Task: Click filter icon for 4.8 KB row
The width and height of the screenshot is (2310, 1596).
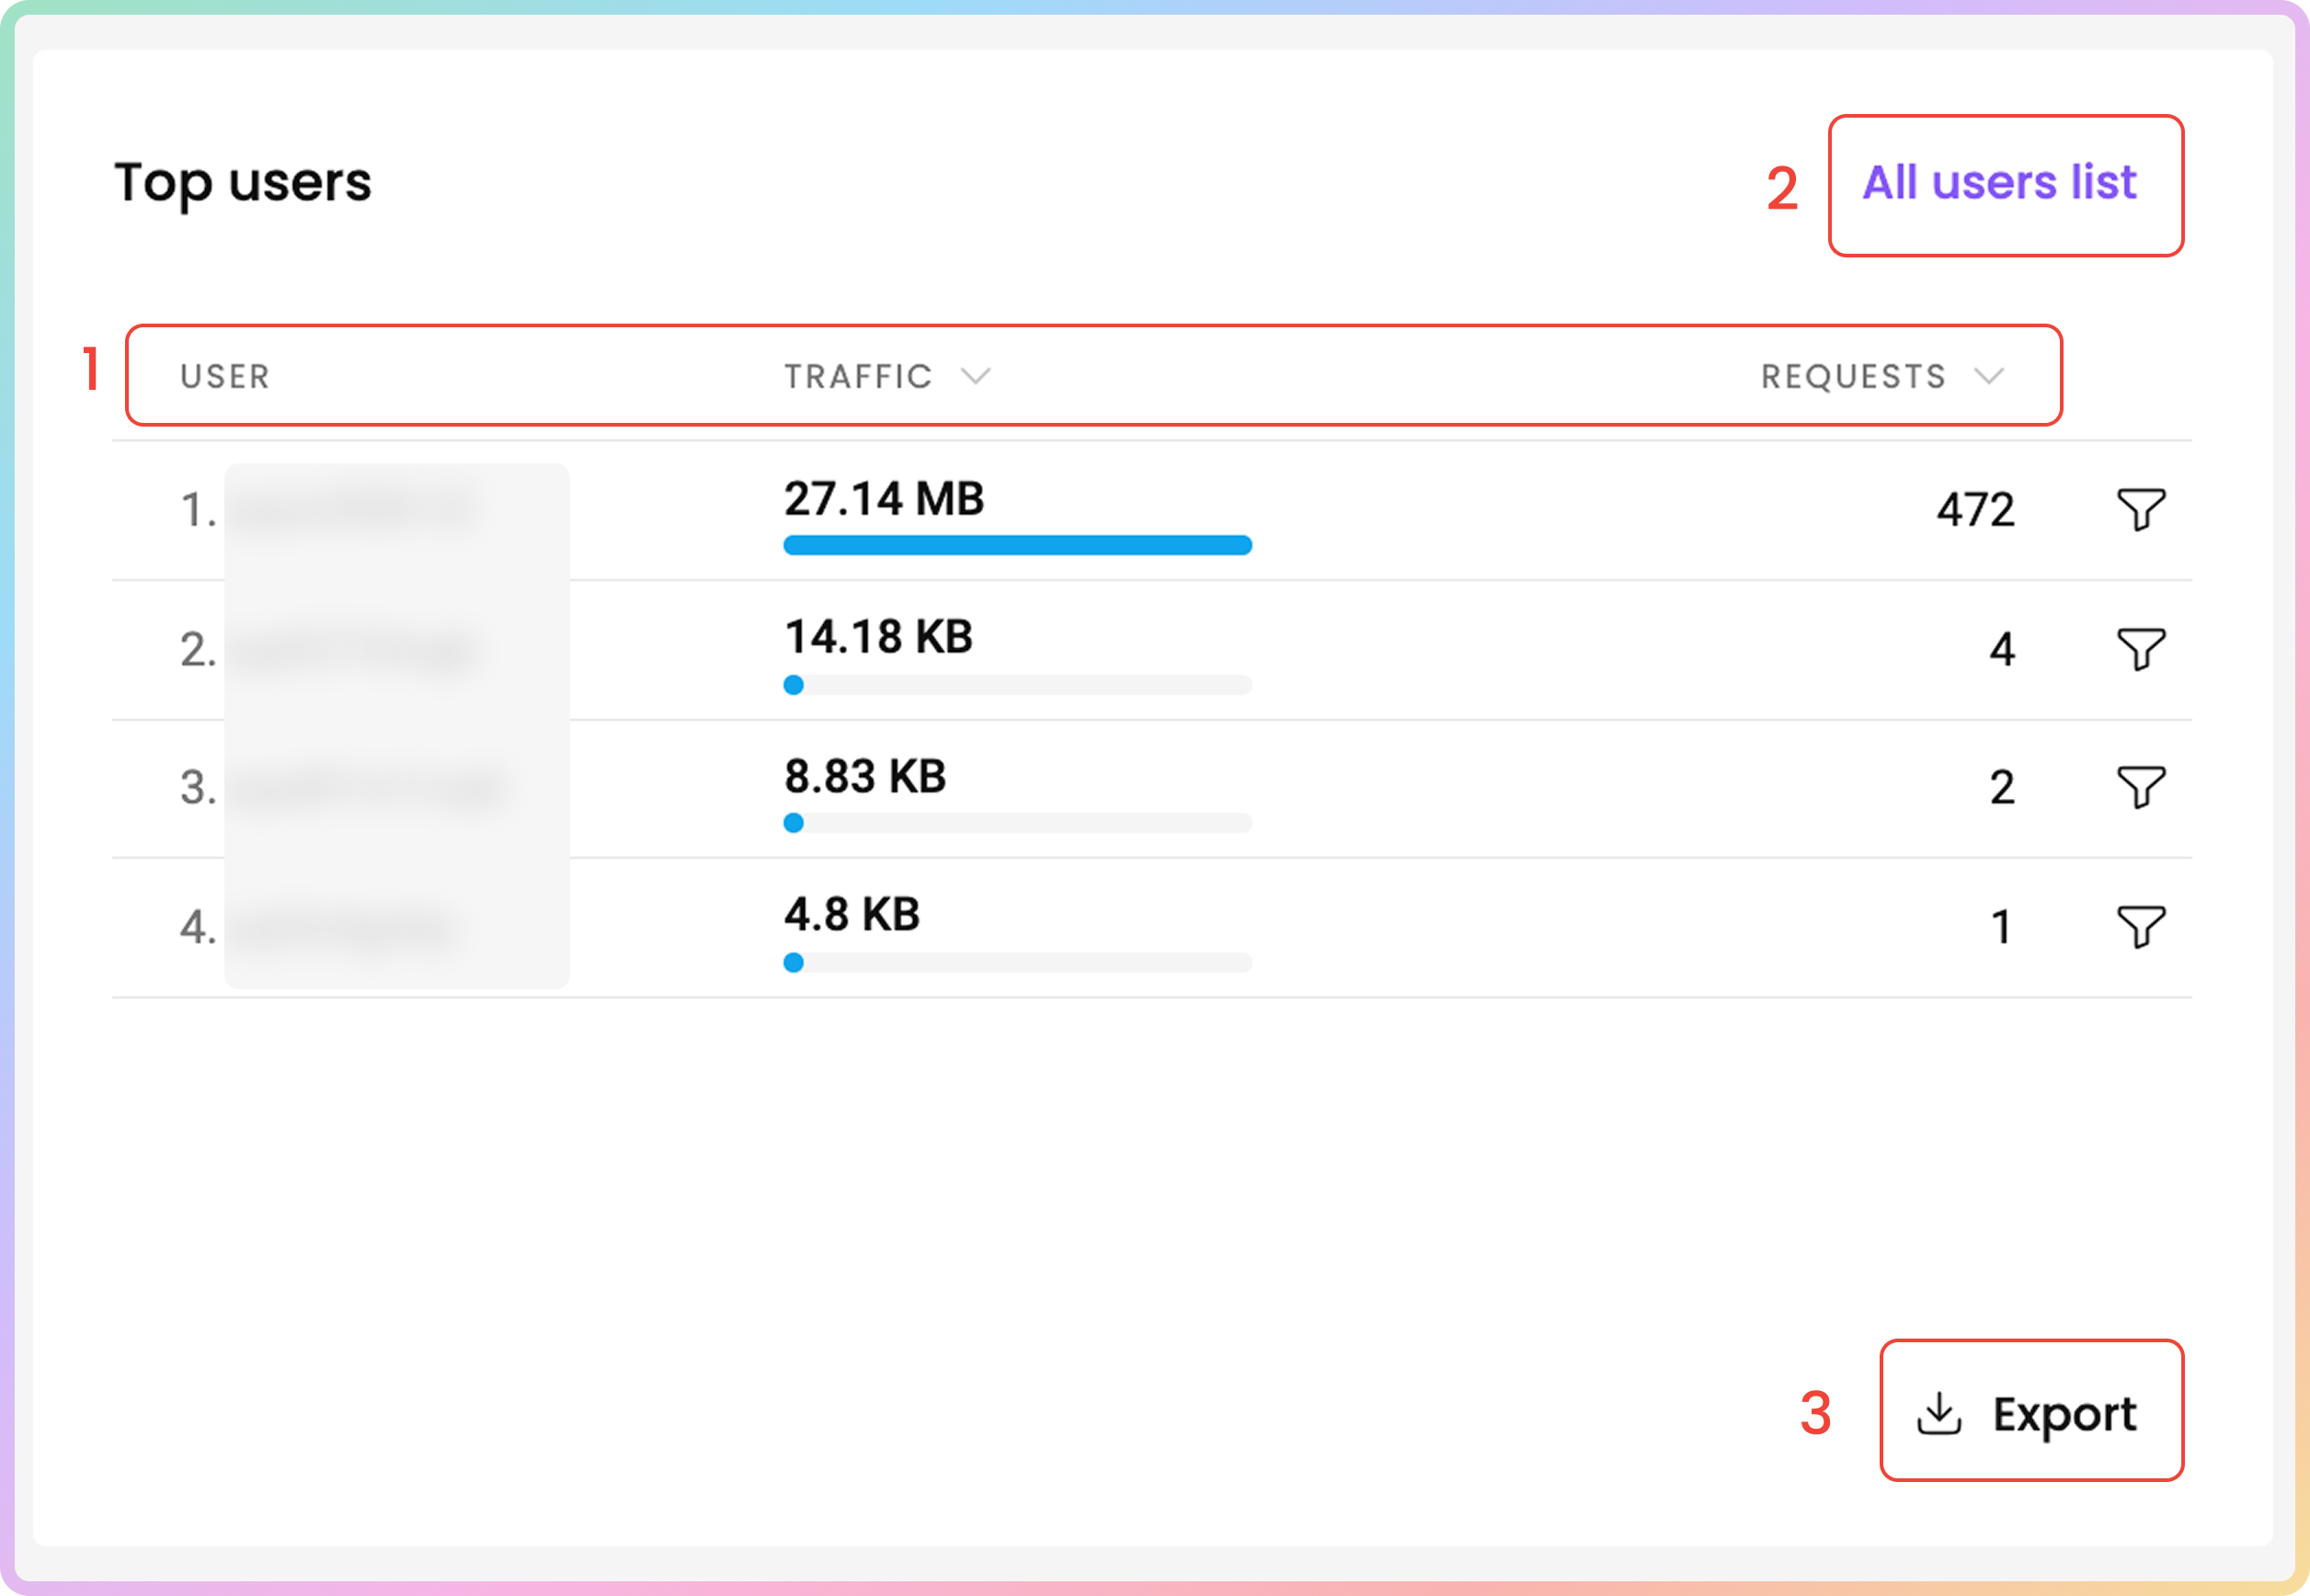Action: point(2140,927)
